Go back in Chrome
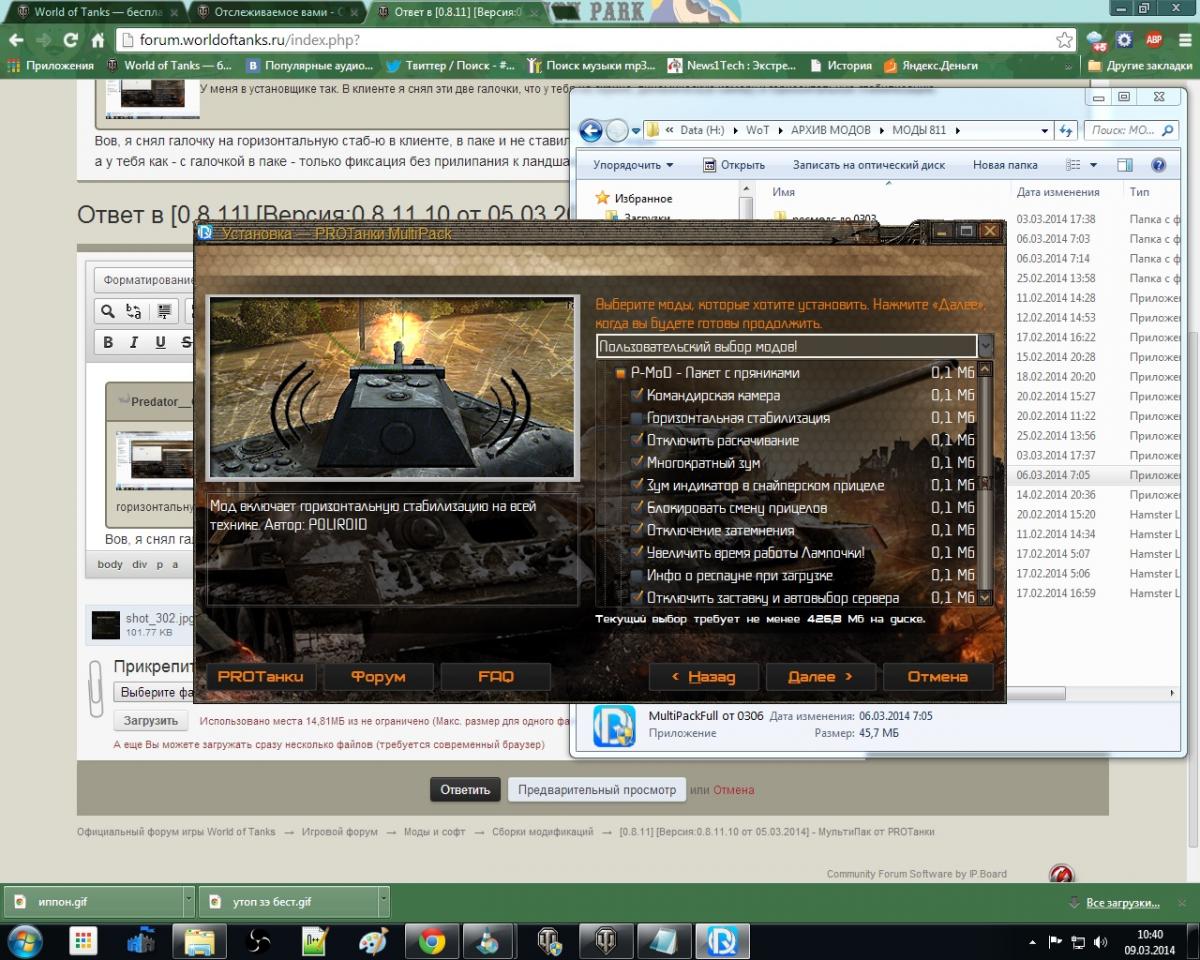Screen dimensions: 1200x960 (x=16, y=41)
